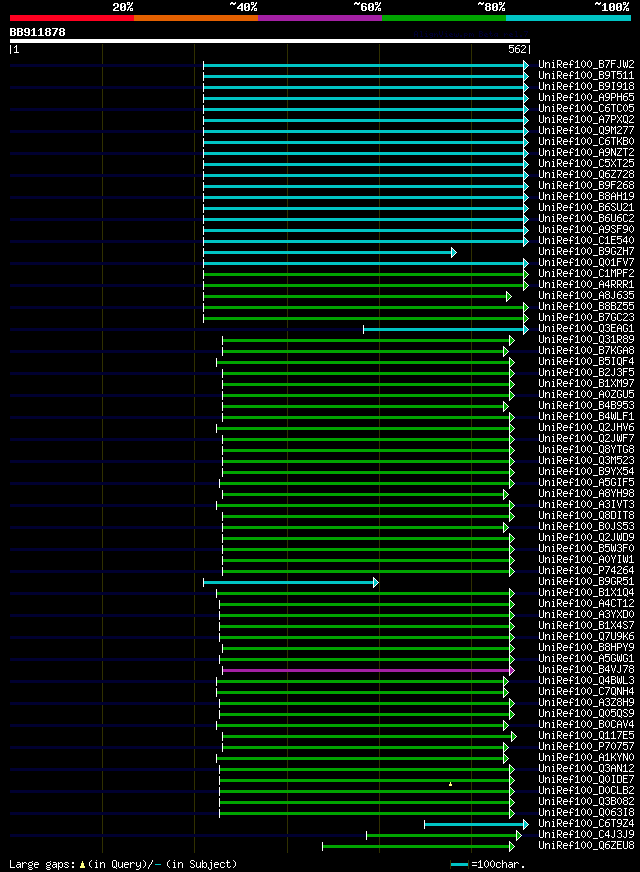Image resolution: width=640 pixels, height=872 pixels.
Task: Click the UniRef100_A7PXQ2 label
Action: (x=586, y=120)
